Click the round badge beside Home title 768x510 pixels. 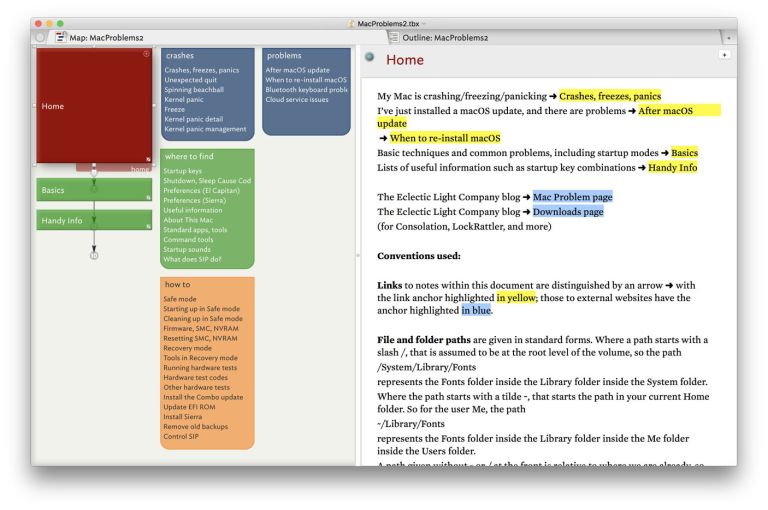tap(370, 58)
